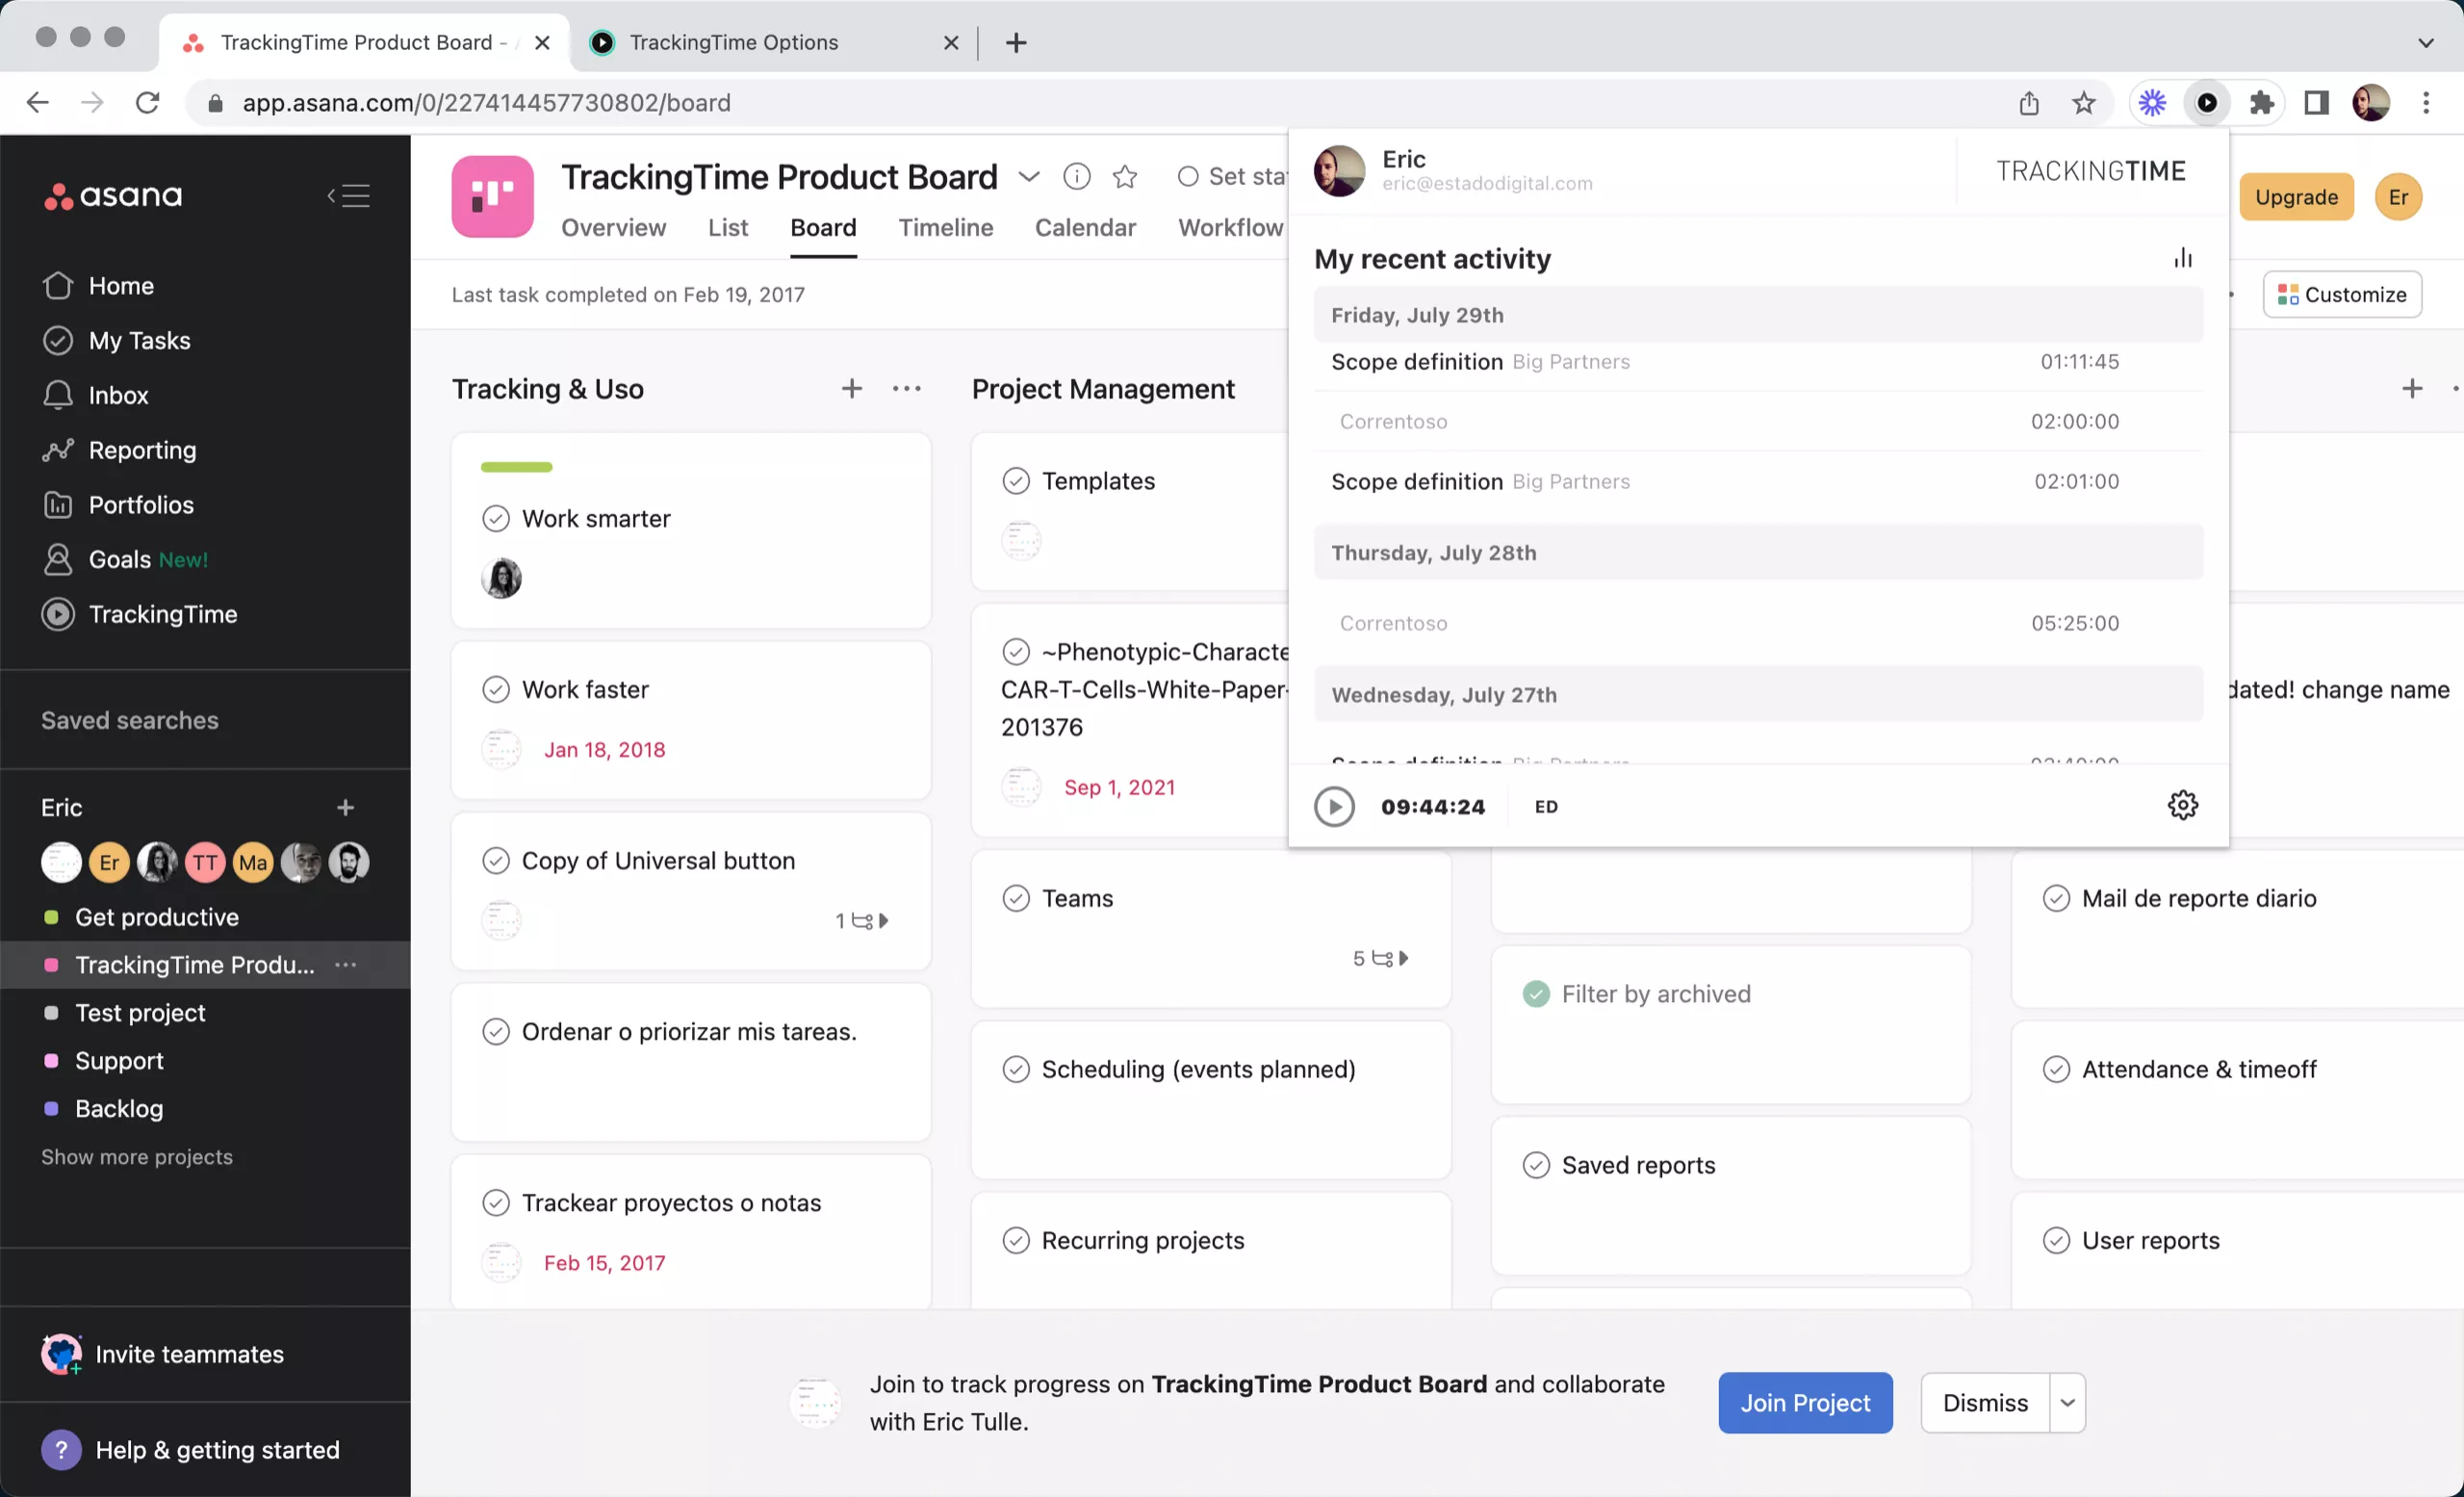The image size is (2464, 1497).
Task: Click the TrackingTime timer play button
Action: click(1332, 805)
